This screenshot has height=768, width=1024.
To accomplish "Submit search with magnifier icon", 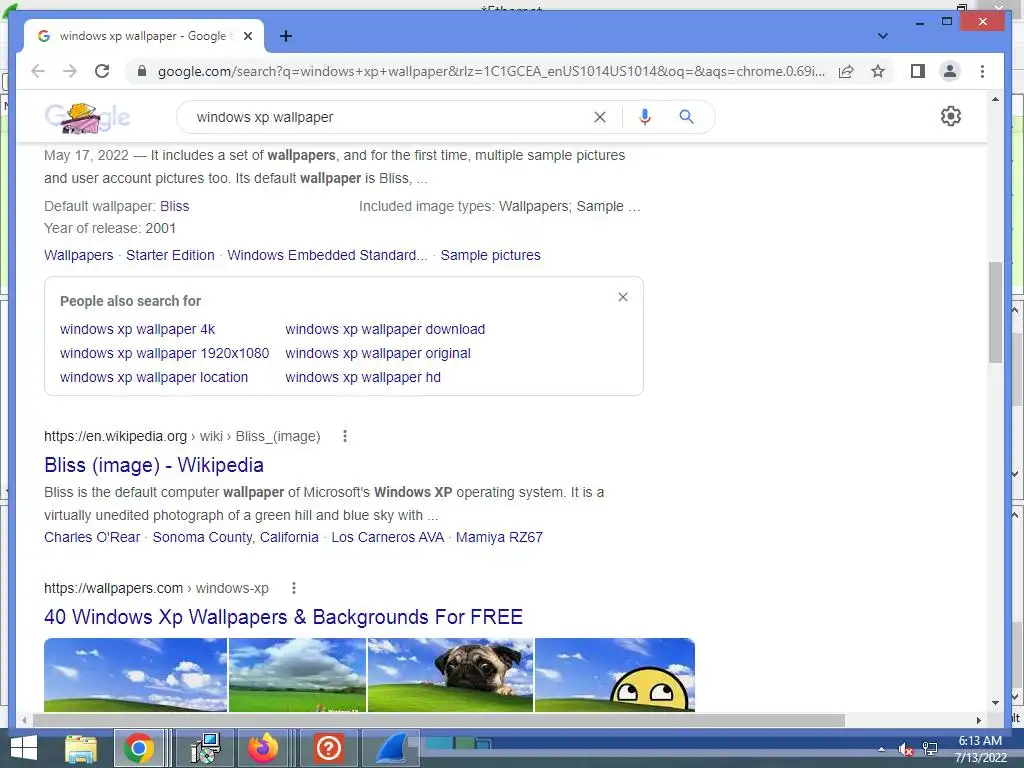I will pos(686,117).
